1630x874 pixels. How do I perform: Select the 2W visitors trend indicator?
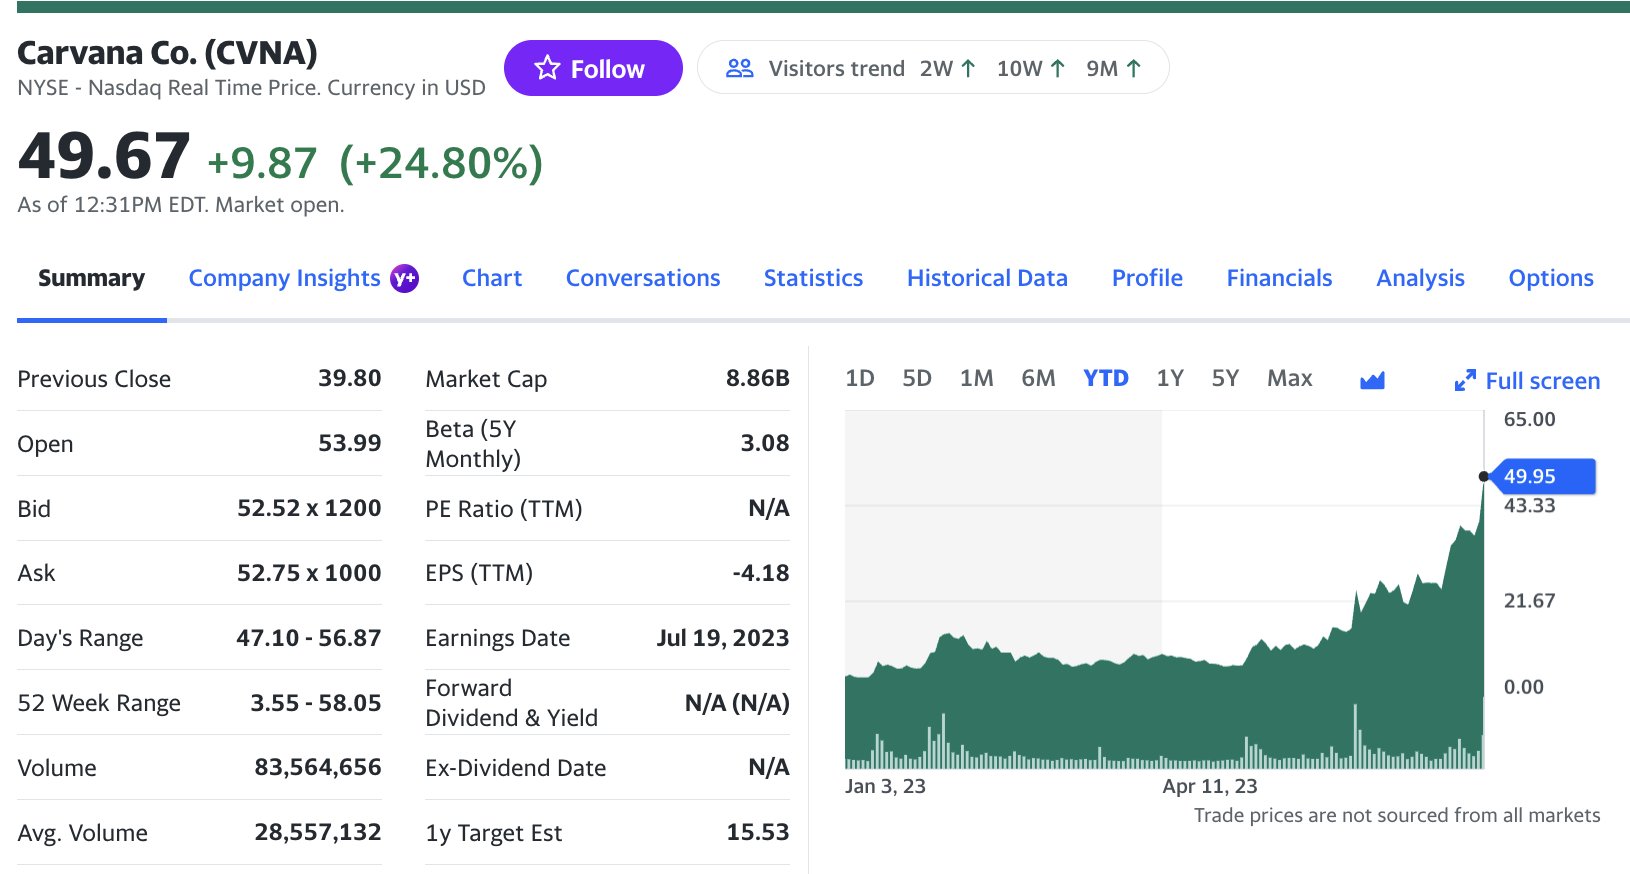click(x=947, y=68)
